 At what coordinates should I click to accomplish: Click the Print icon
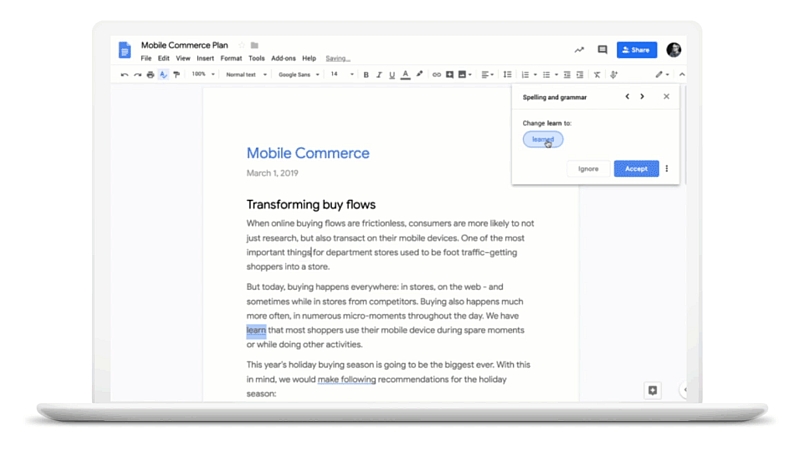click(150, 74)
